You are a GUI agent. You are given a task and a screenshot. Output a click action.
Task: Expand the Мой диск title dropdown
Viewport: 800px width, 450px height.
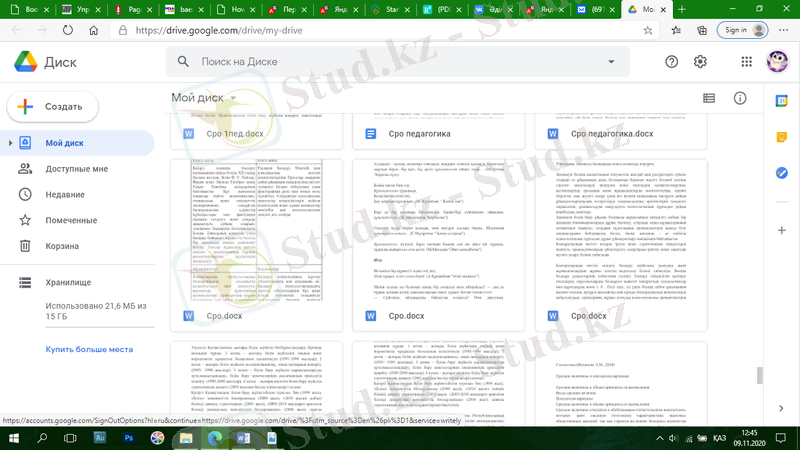point(233,98)
